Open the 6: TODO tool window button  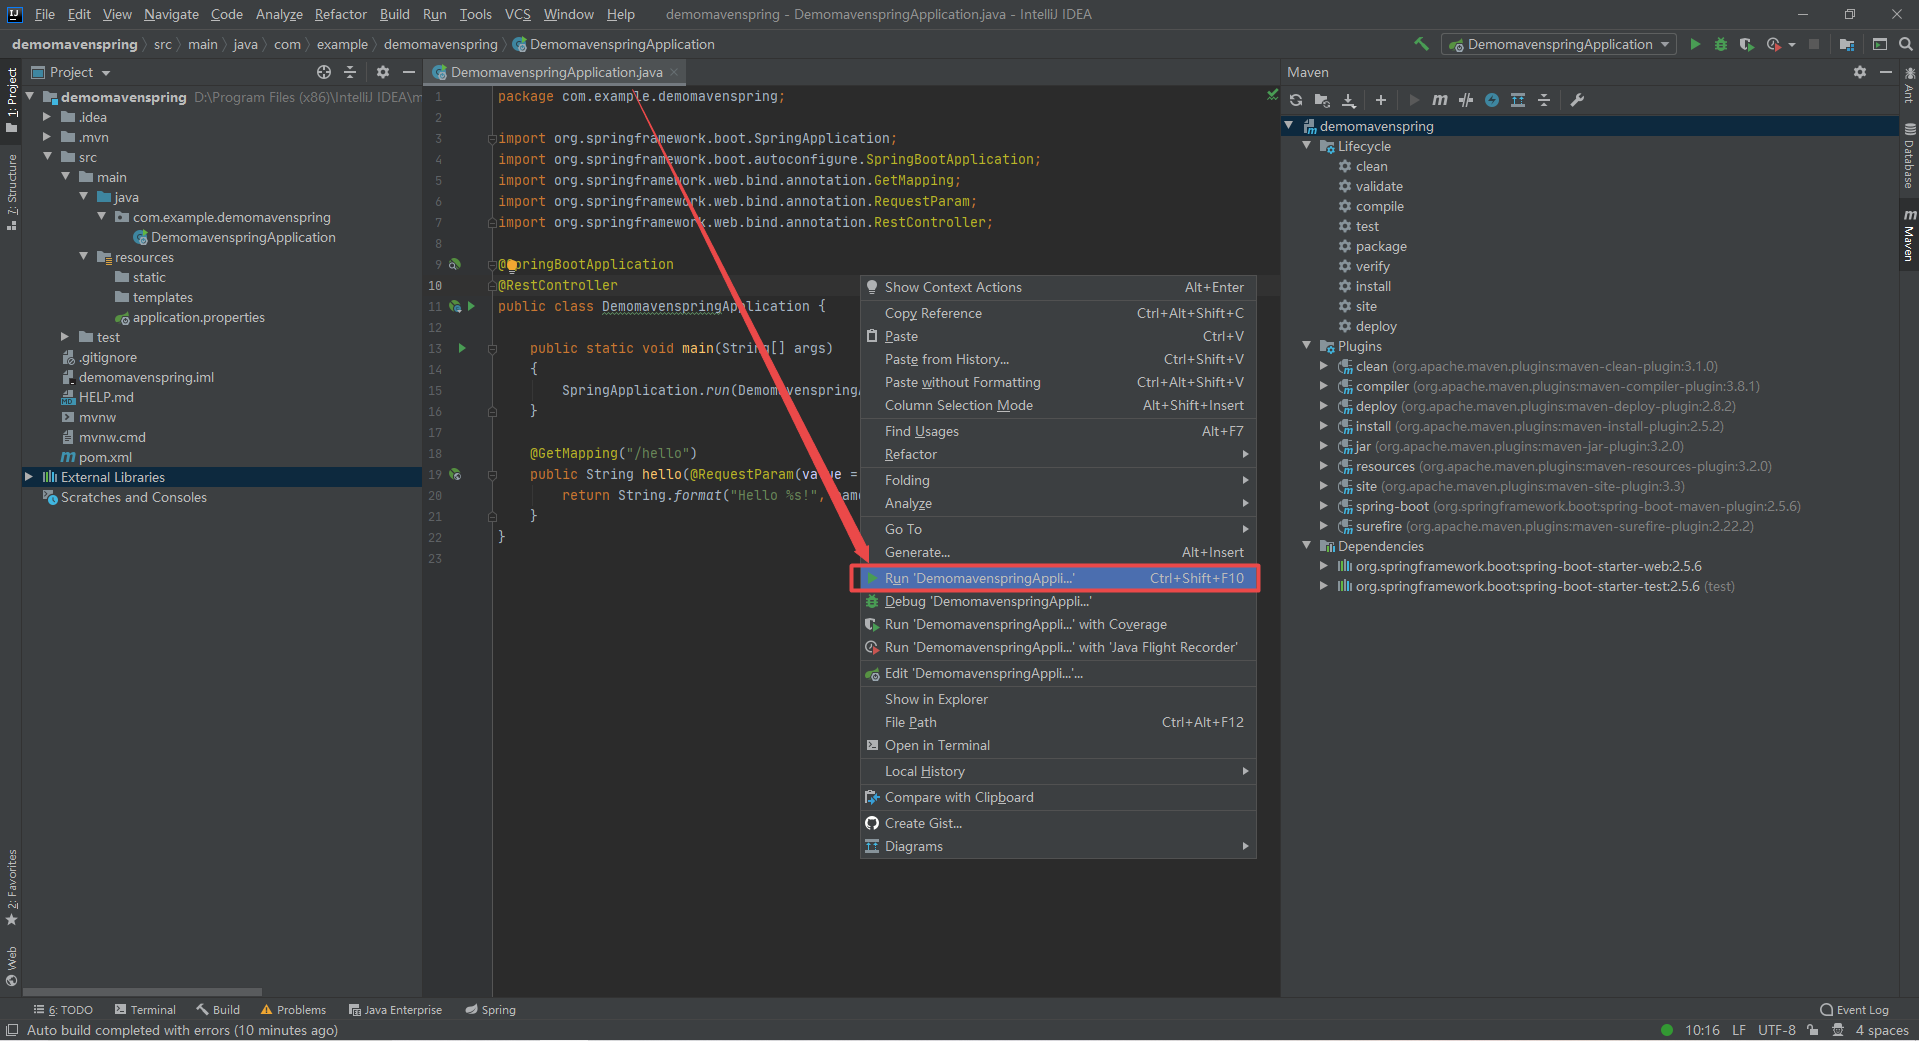[x=63, y=1010]
